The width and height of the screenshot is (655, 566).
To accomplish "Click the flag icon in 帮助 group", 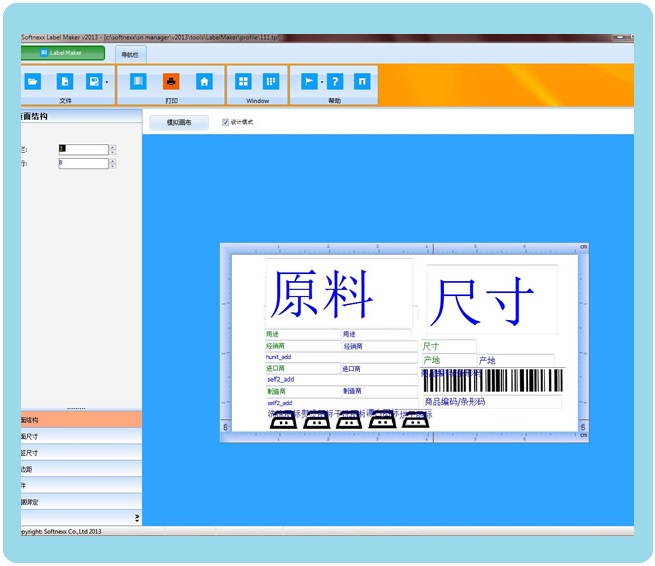I will pyautogui.click(x=309, y=81).
